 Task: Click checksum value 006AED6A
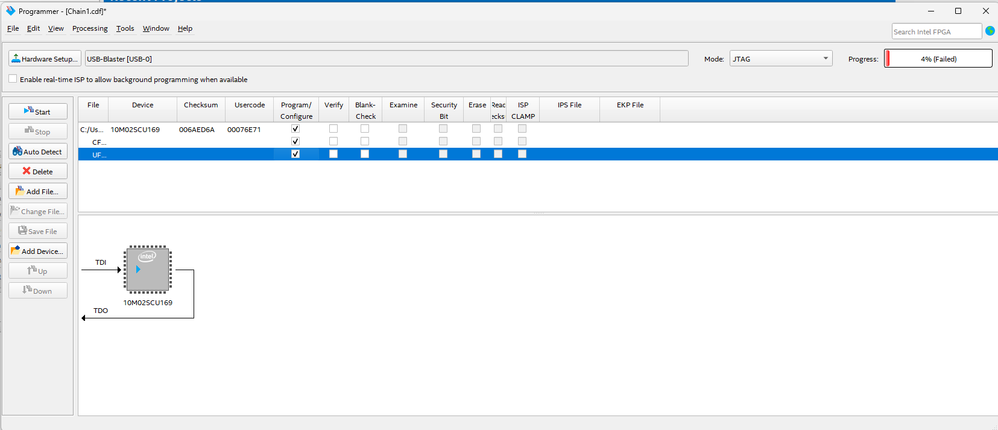point(197,129)
